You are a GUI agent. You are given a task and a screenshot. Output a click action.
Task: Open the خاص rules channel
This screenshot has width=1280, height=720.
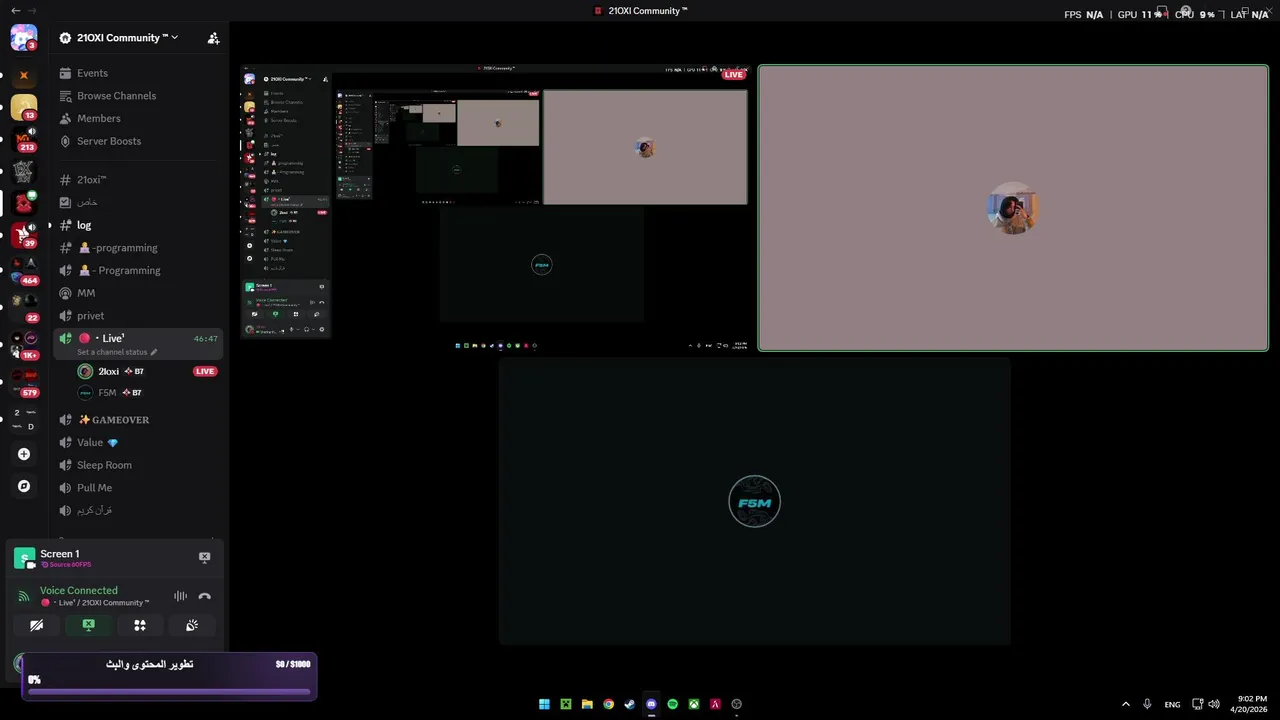coord(138,202)
